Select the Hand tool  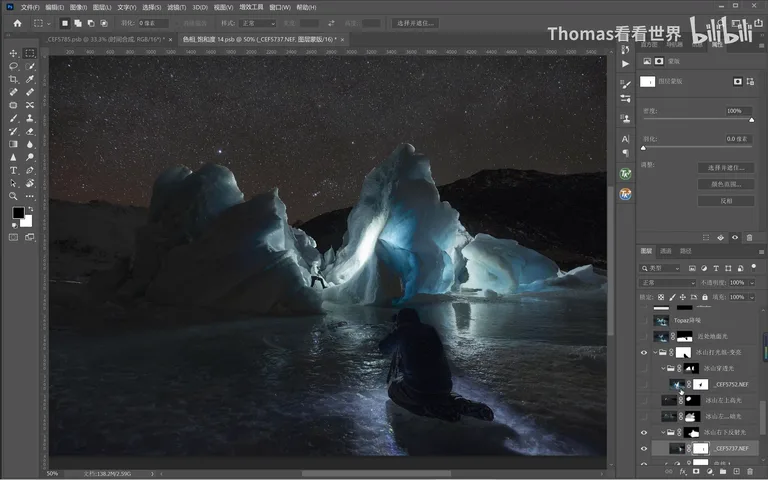click(30, 183)
